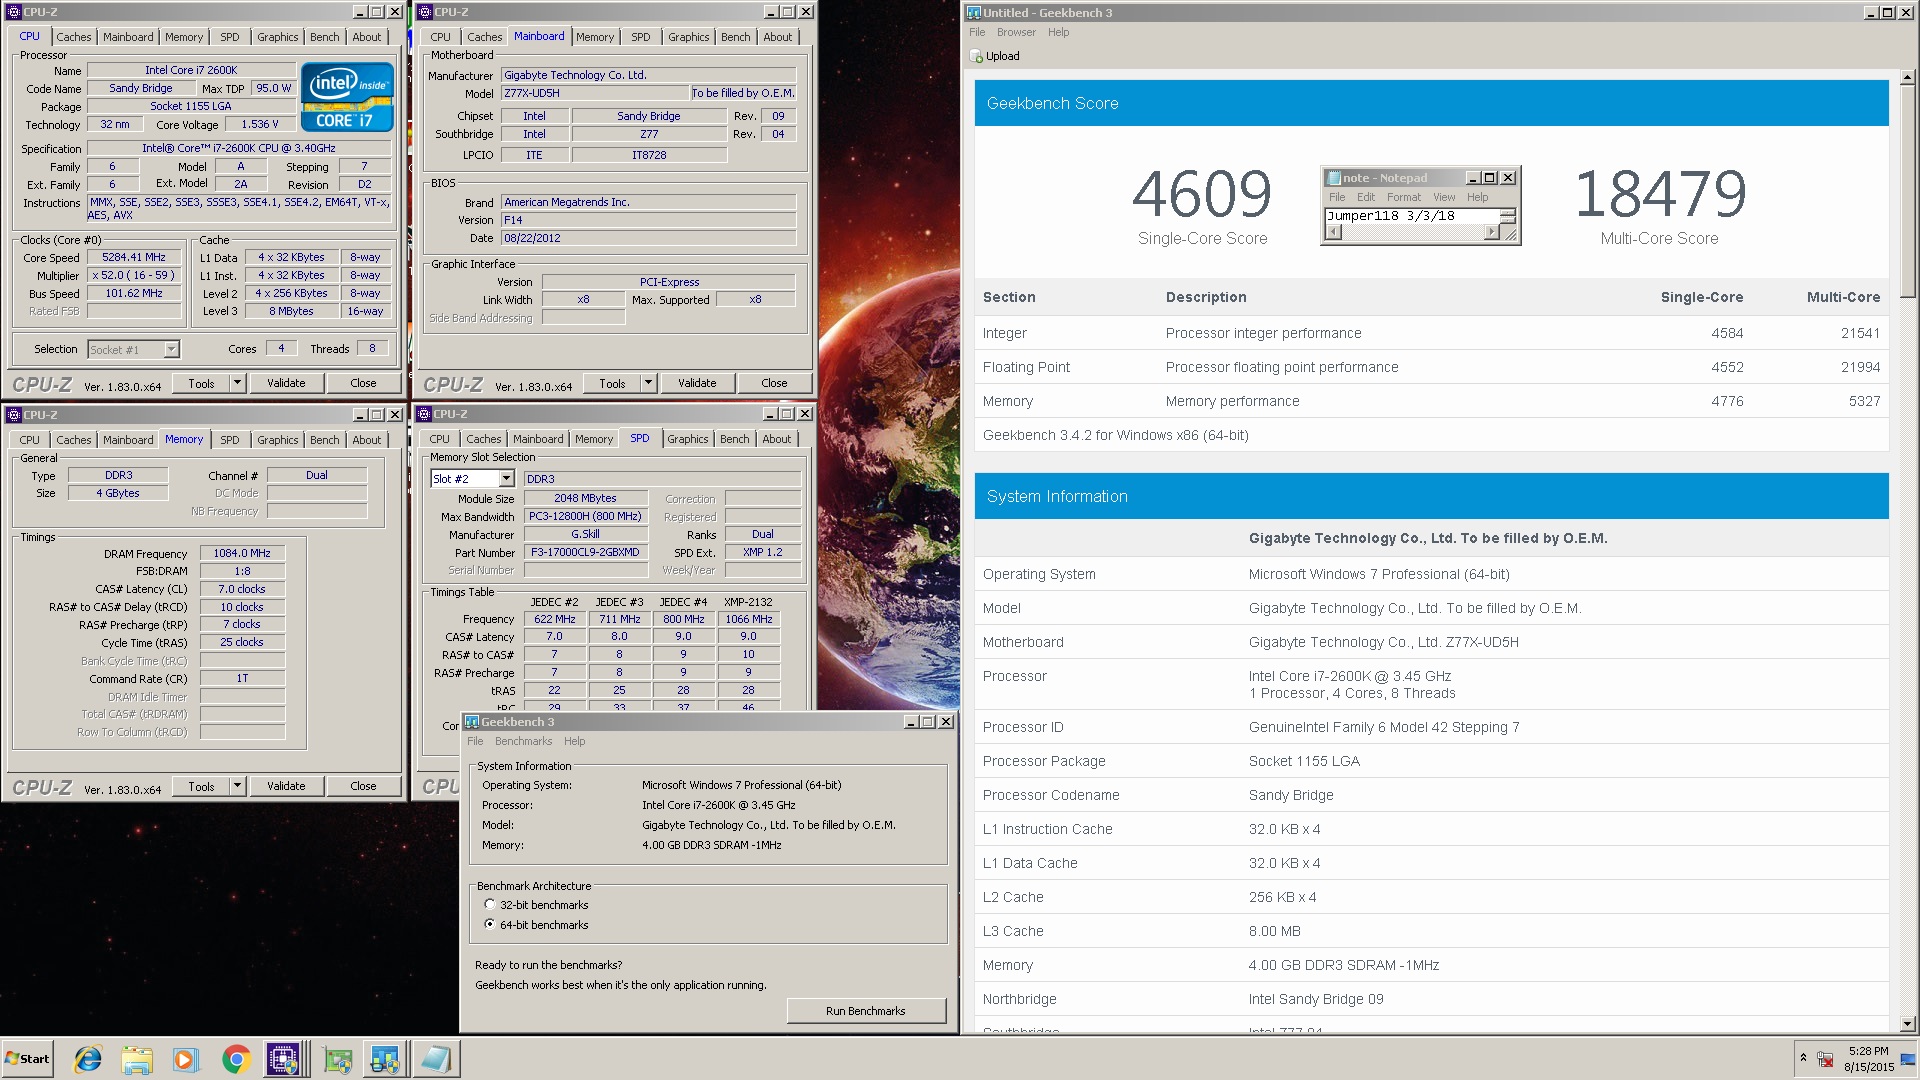Open the Slot #2 memory slot dropdown

coord(506,479)
